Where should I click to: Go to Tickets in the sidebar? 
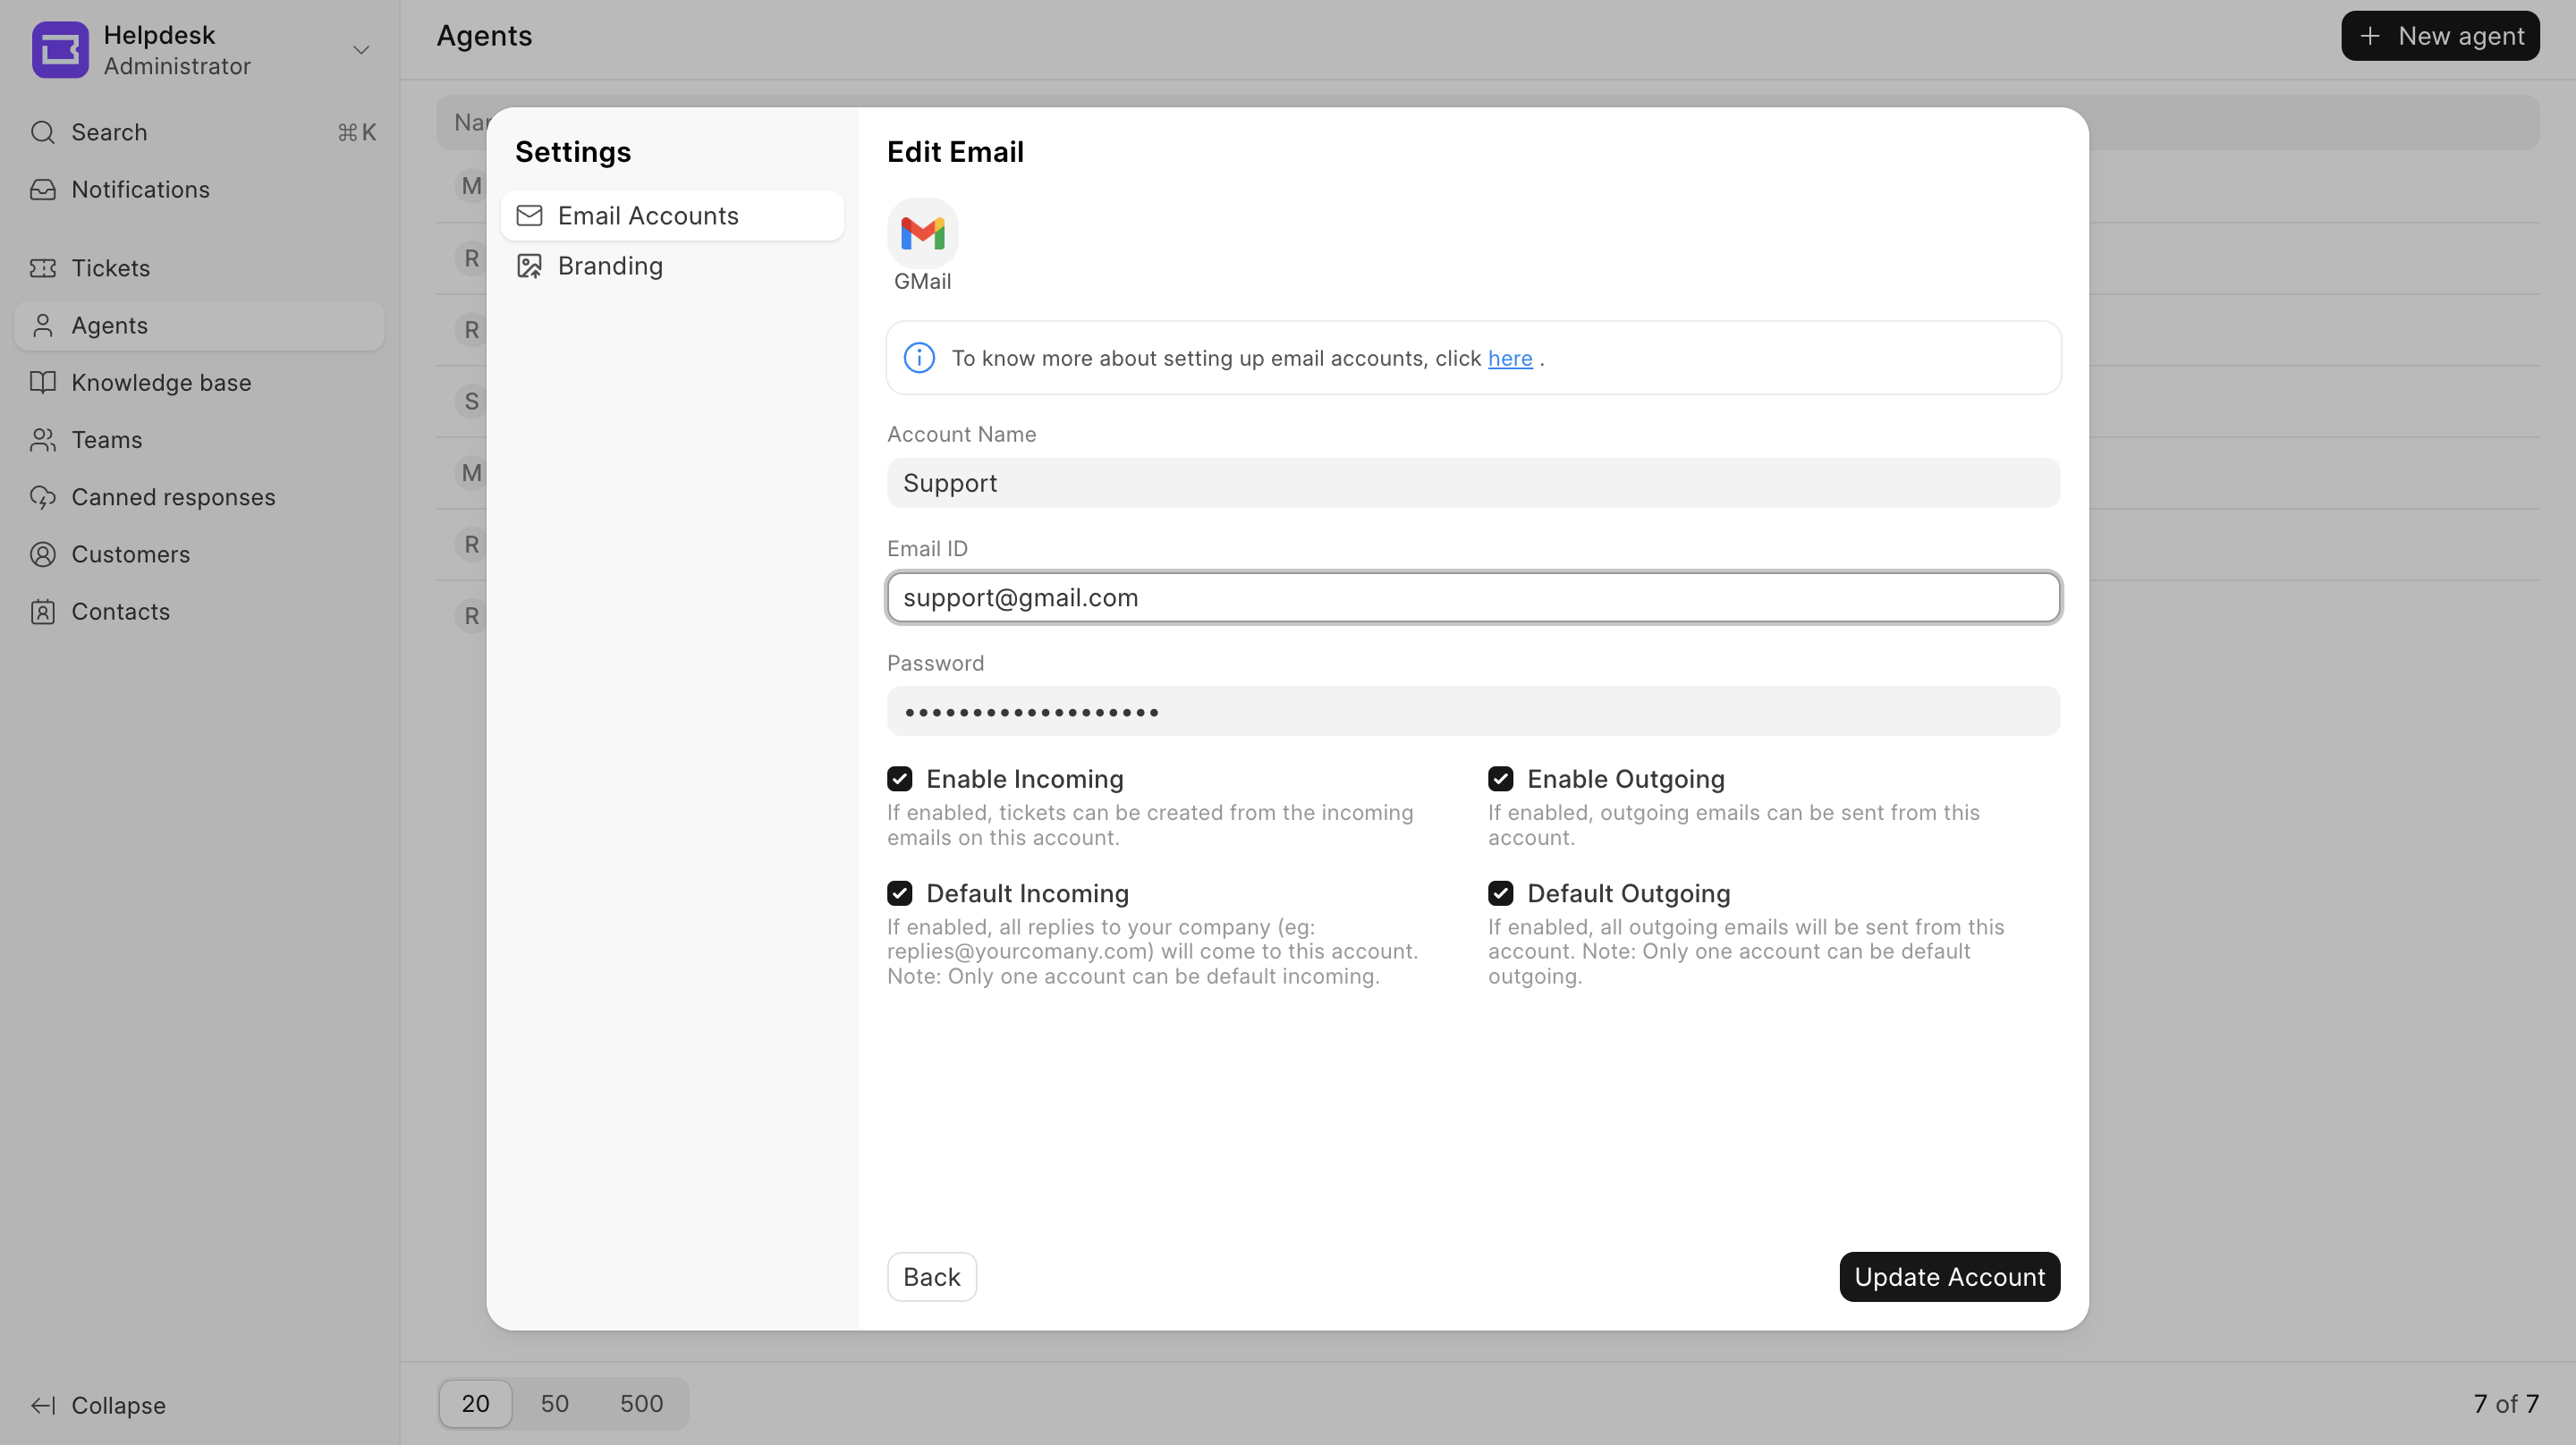[199, 268]
